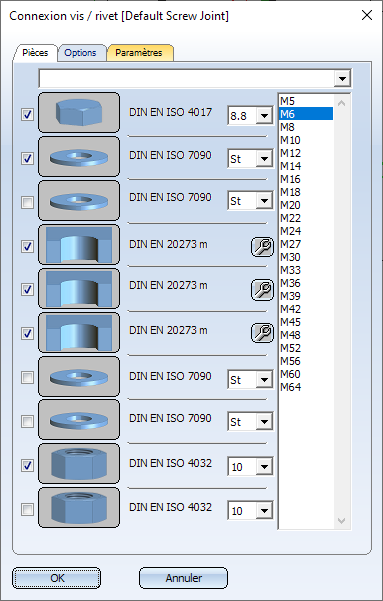The width and height of the screenshot is (383, 601).
Task: Expand the empty combo box at the top
Action: [342, 79]
